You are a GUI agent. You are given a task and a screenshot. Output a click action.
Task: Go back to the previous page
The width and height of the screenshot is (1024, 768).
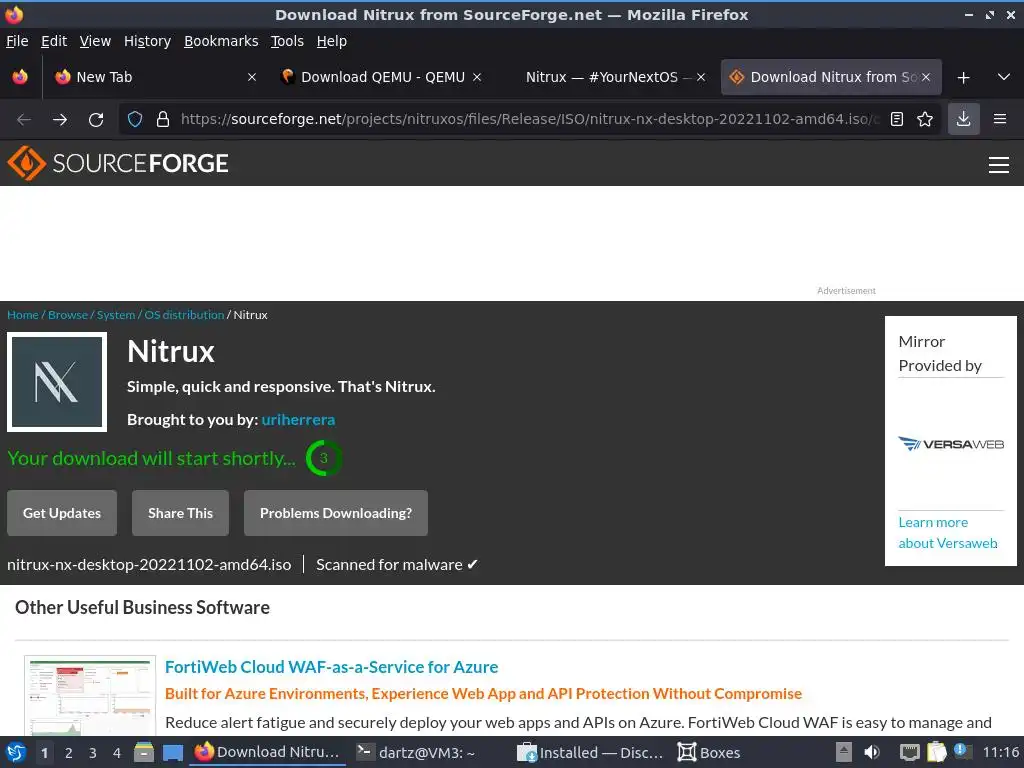(24, 120)
